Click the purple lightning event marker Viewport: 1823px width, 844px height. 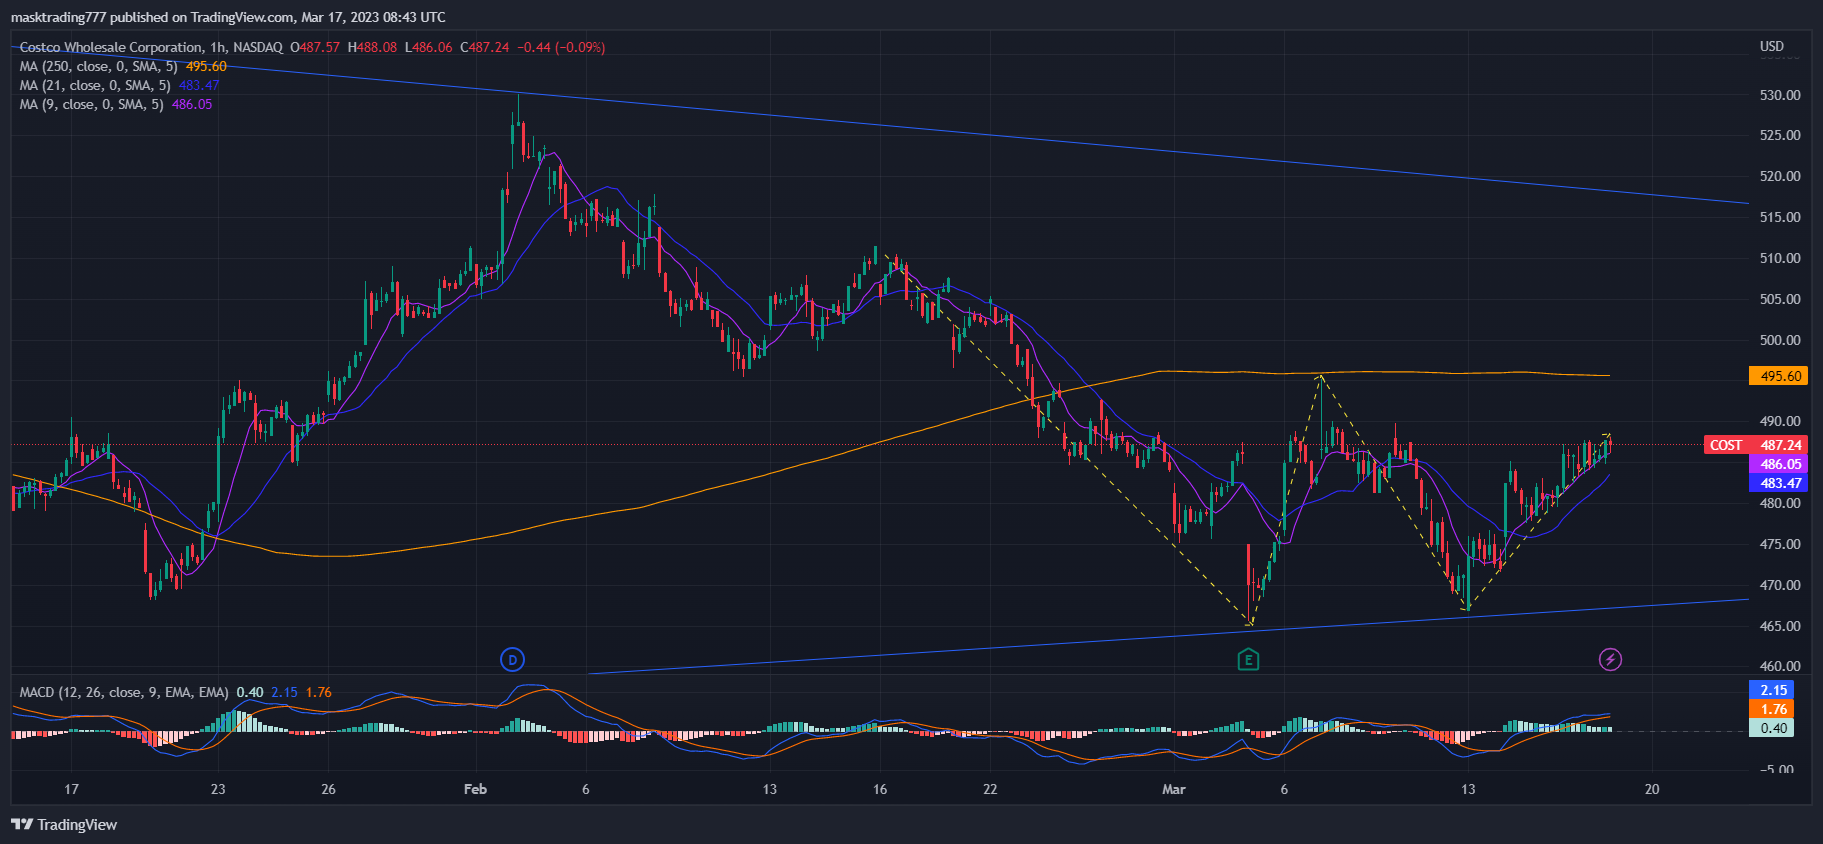pos(1610,659)
